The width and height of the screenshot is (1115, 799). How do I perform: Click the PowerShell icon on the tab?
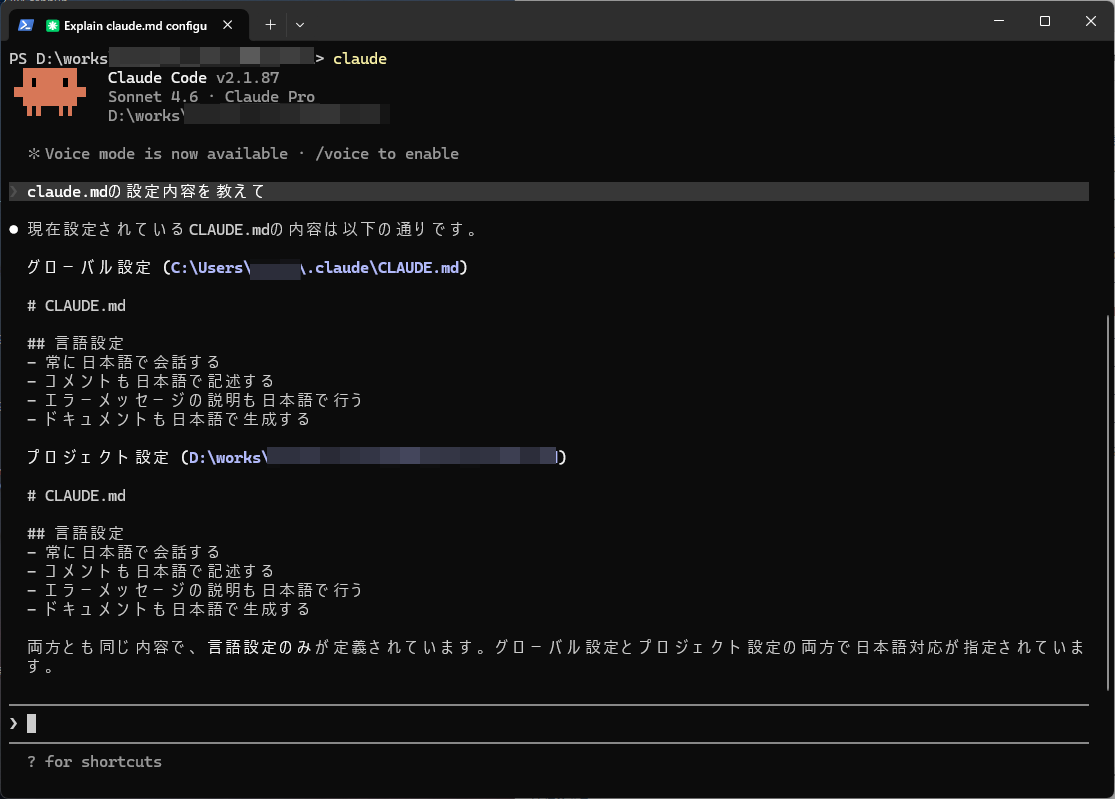tap(27, 25)
